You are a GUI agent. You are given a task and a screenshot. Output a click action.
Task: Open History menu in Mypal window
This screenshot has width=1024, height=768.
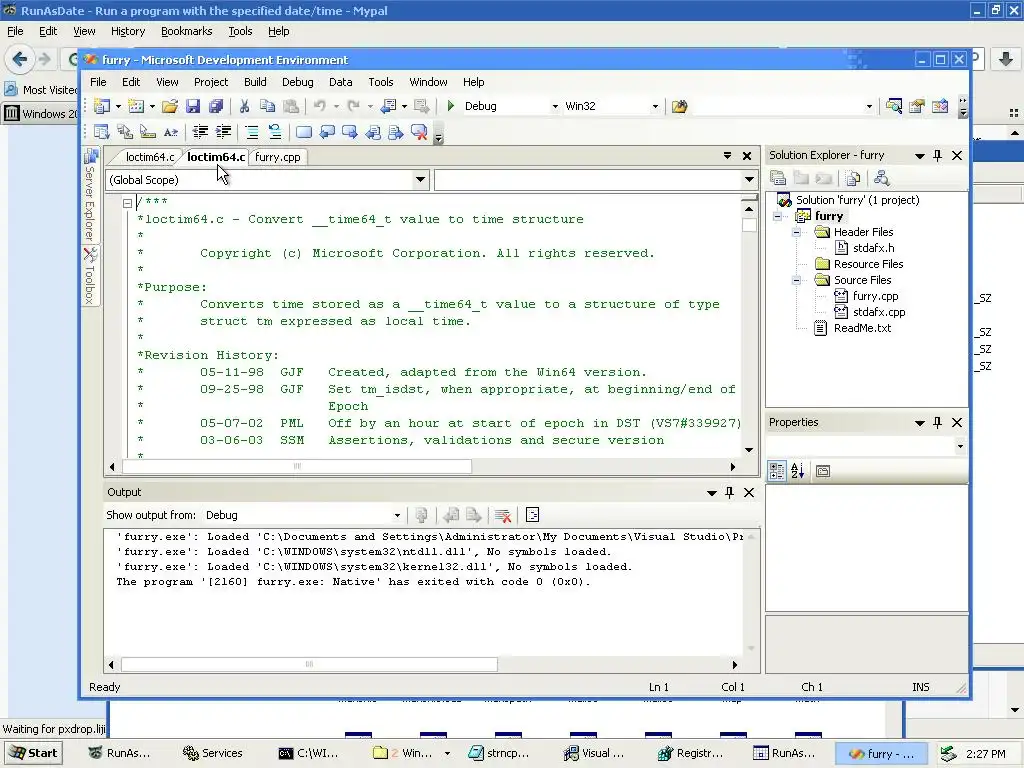pyautogui.click(x=127, y=31)
